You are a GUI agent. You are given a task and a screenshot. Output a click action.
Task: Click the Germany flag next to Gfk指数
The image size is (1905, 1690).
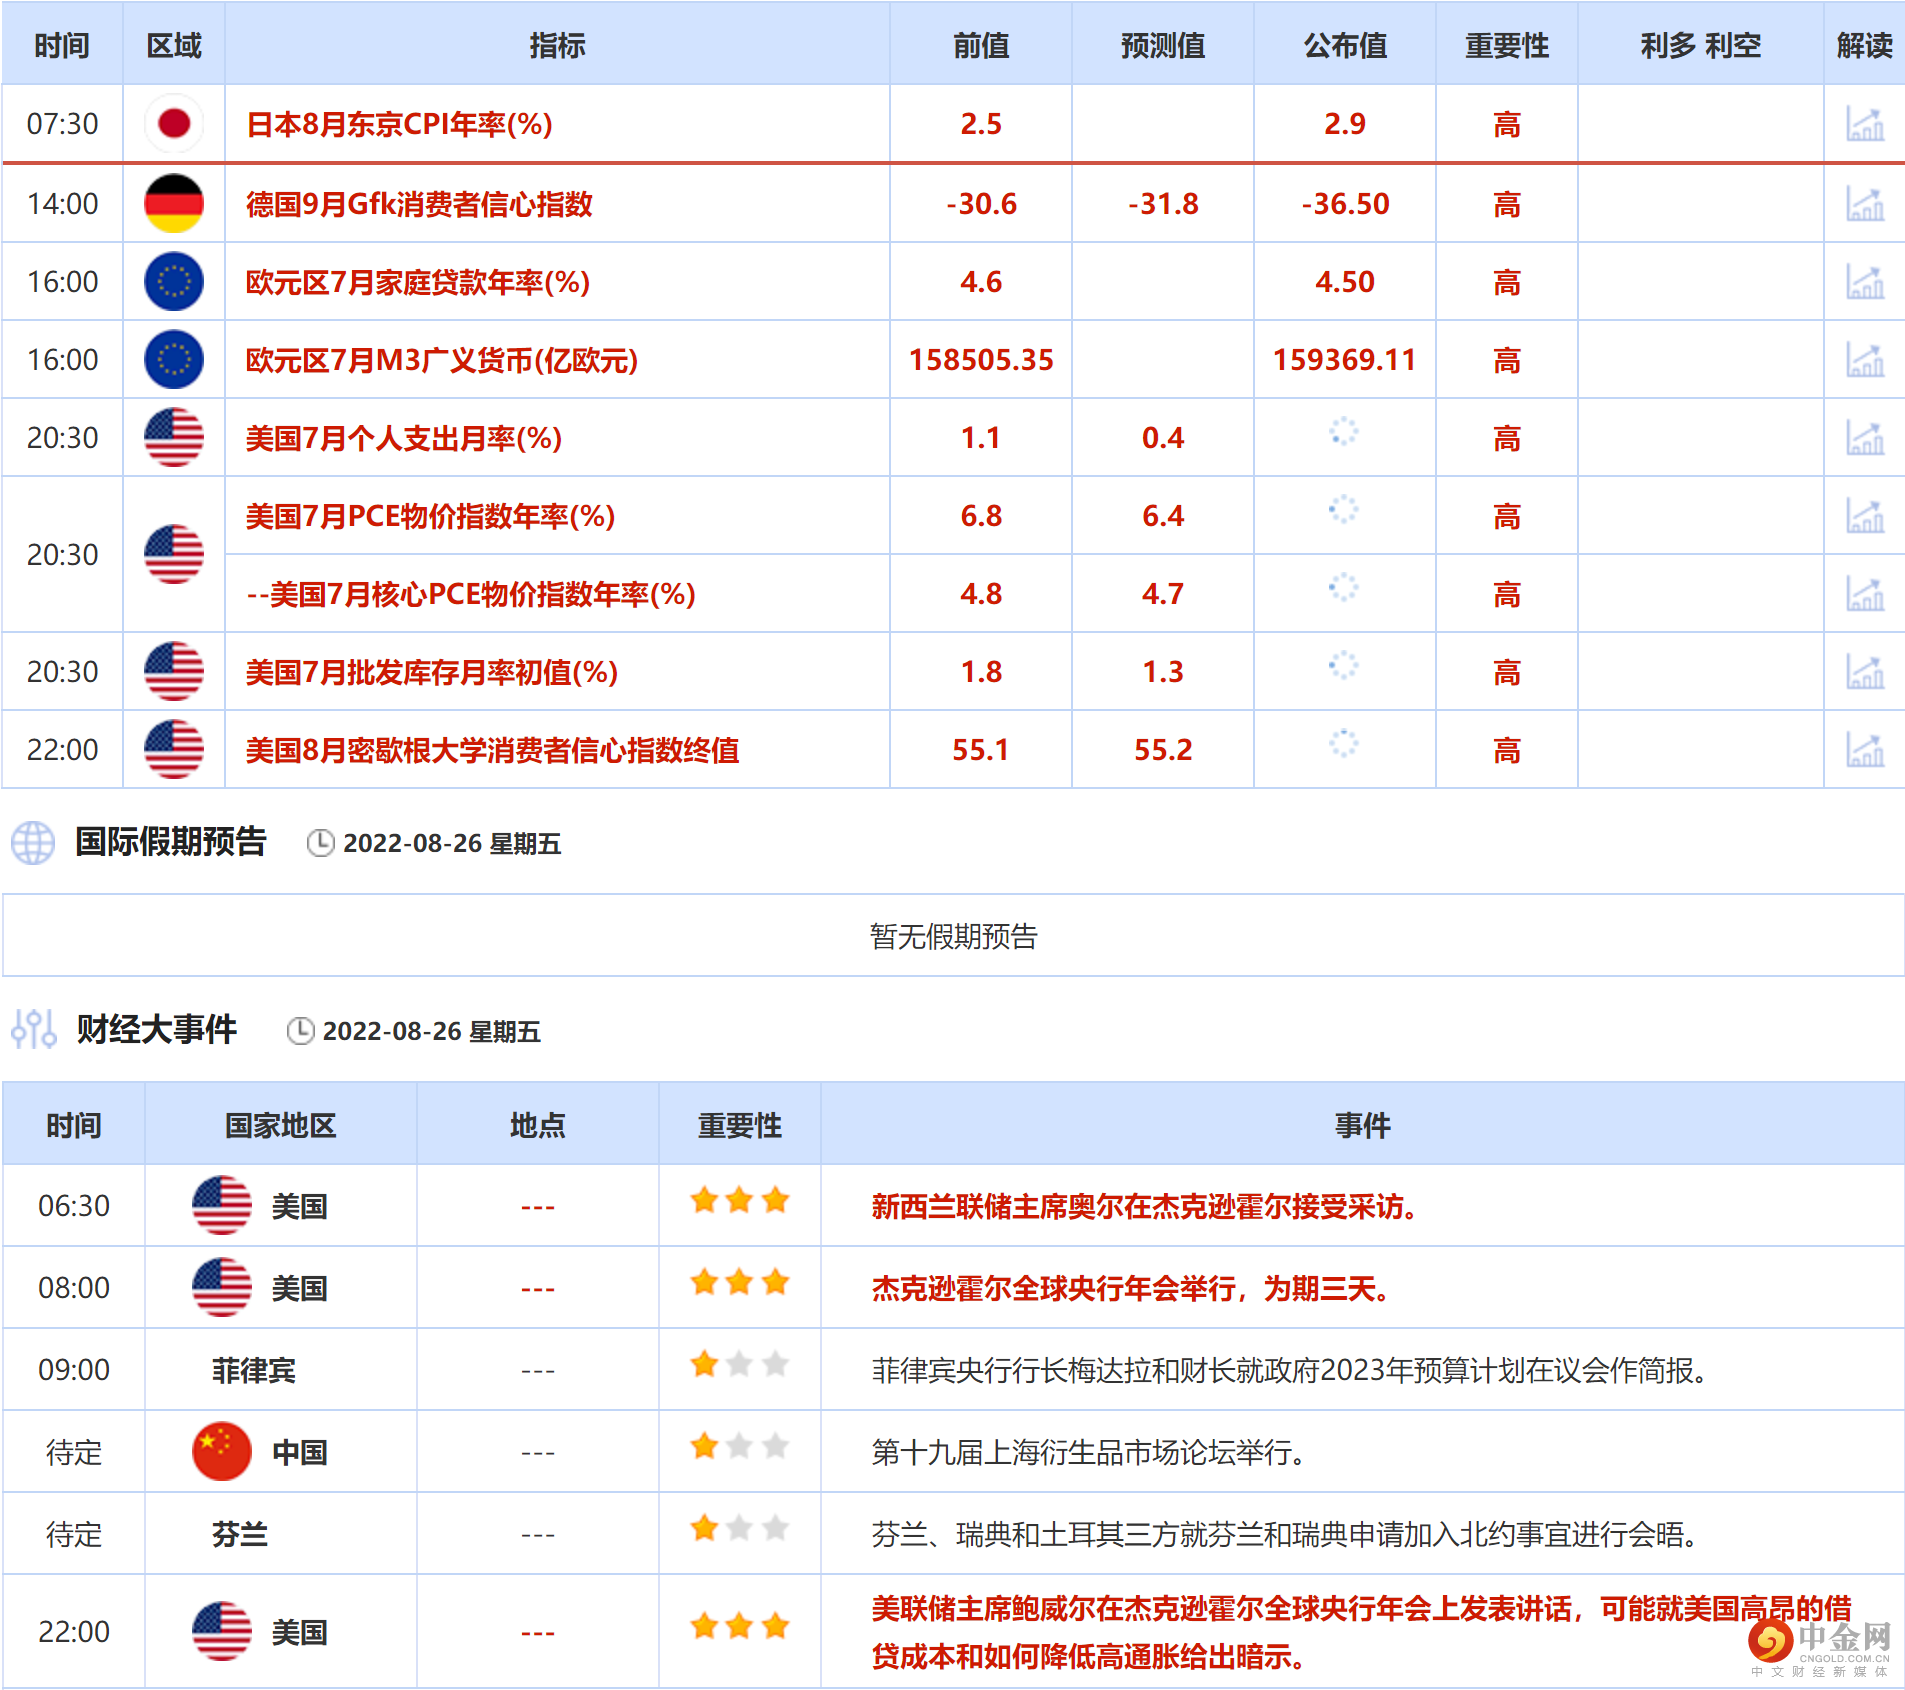174,202
